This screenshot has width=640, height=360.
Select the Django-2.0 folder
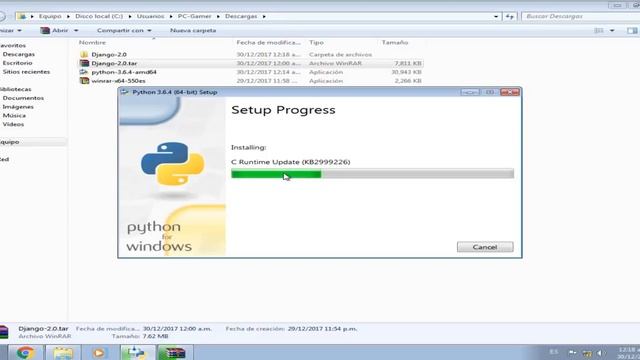[109, 54]
